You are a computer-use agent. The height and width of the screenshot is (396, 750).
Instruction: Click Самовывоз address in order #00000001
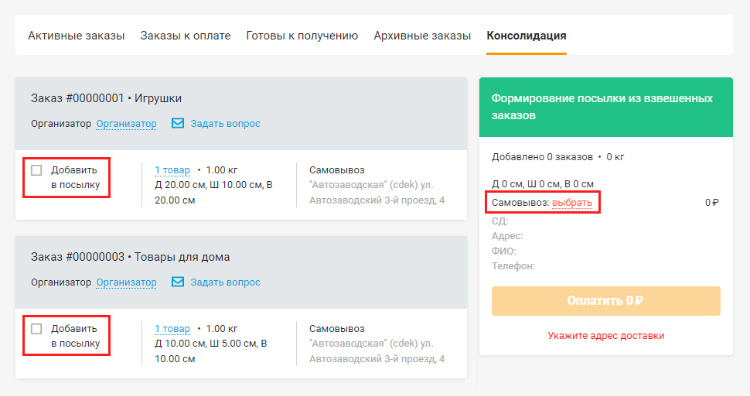tap(377, 192)
